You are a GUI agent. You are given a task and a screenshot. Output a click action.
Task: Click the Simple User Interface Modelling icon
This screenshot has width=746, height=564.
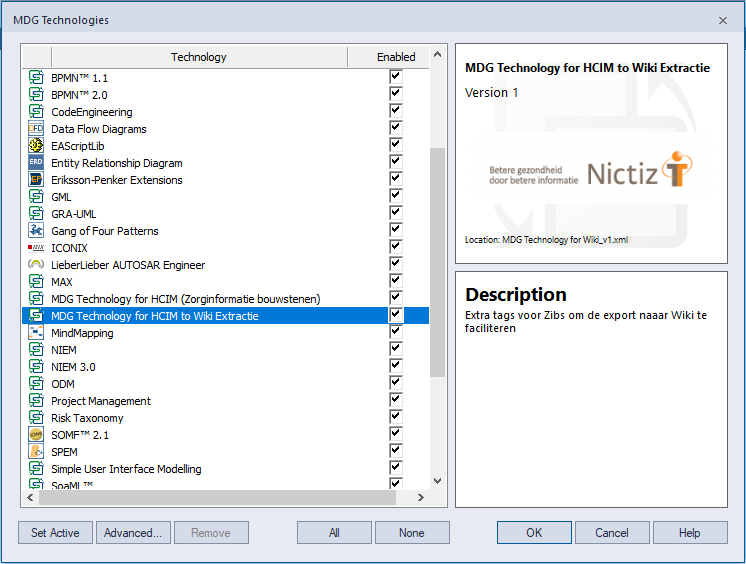[36, 469]
